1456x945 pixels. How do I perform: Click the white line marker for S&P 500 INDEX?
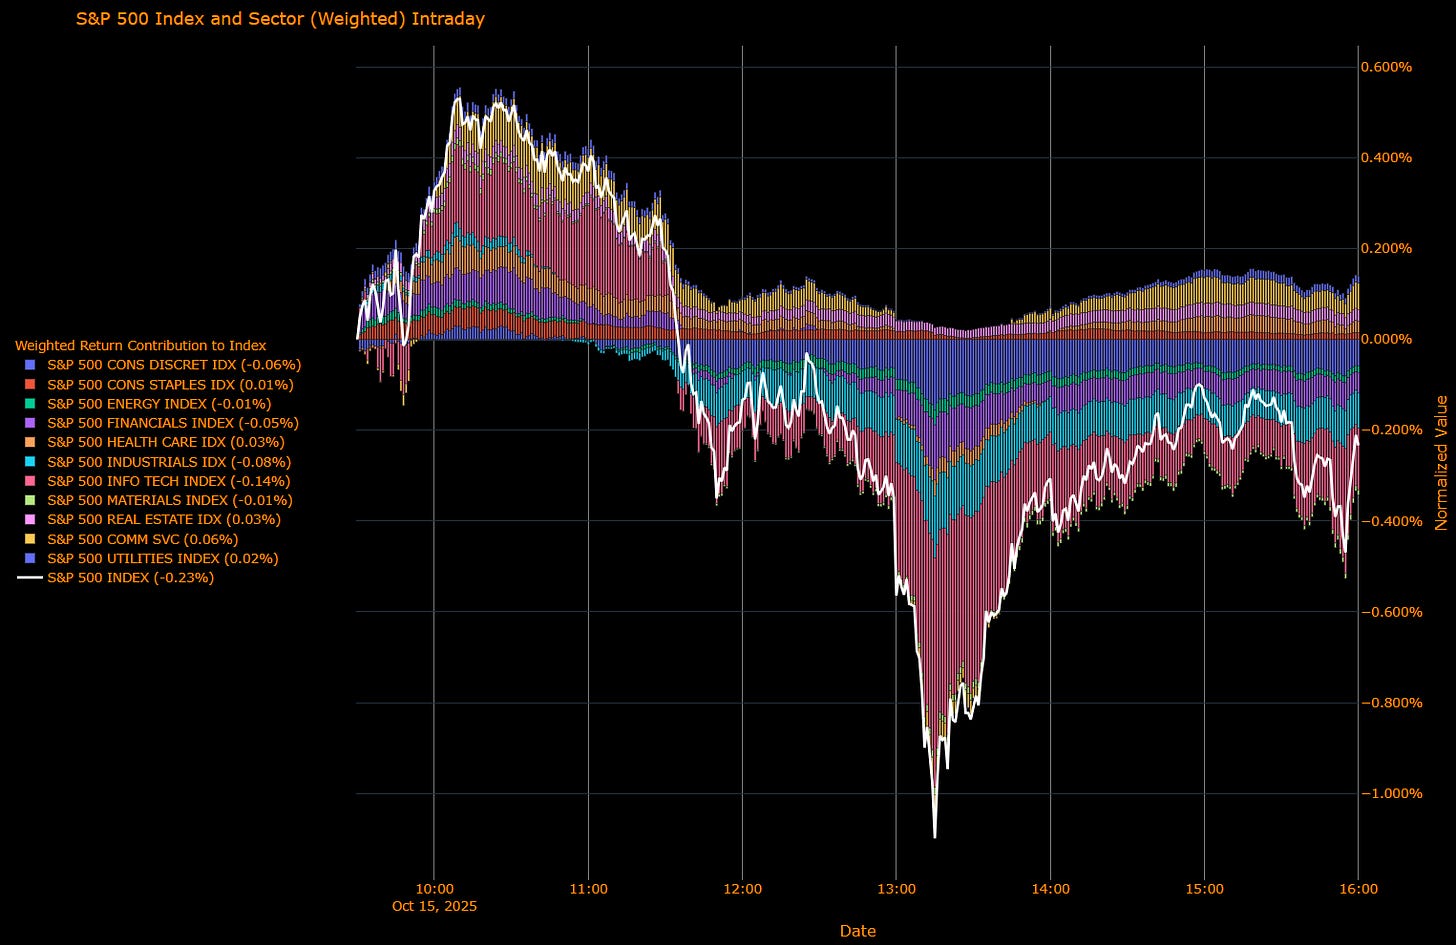click(x=30, y=578)
